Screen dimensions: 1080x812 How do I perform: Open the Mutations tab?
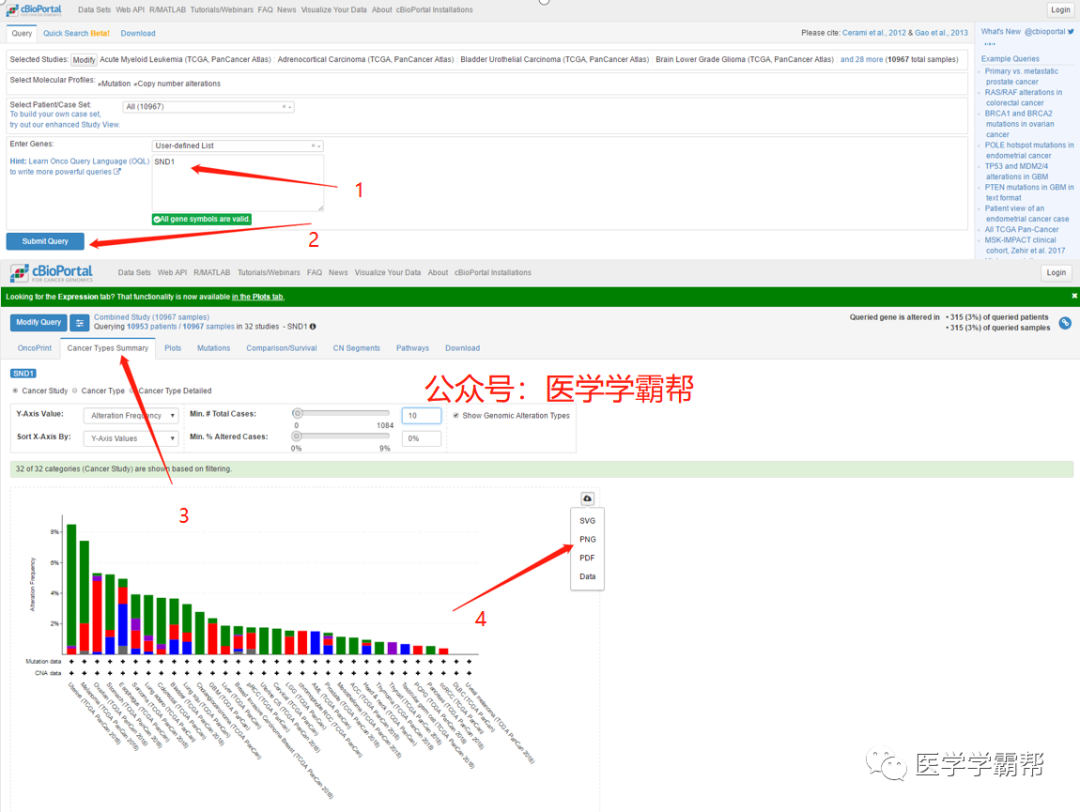[x=214, y=348]
